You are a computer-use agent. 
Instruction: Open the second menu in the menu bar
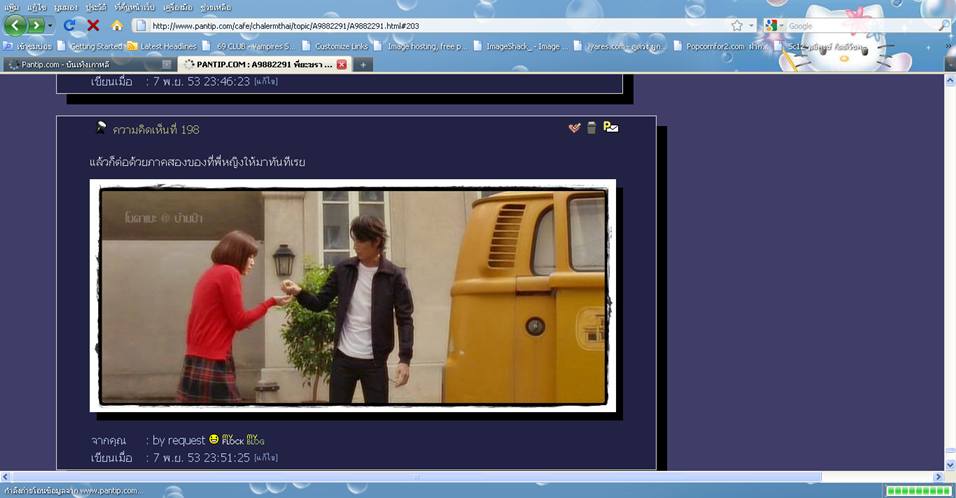(37, 7)
